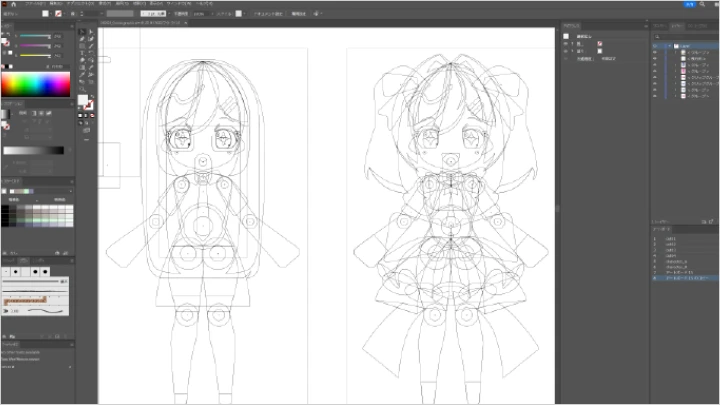Select the Zoom magnifier tool
Image resolution: width=720 pixels, height=405 pixels.
coord(82,89)
